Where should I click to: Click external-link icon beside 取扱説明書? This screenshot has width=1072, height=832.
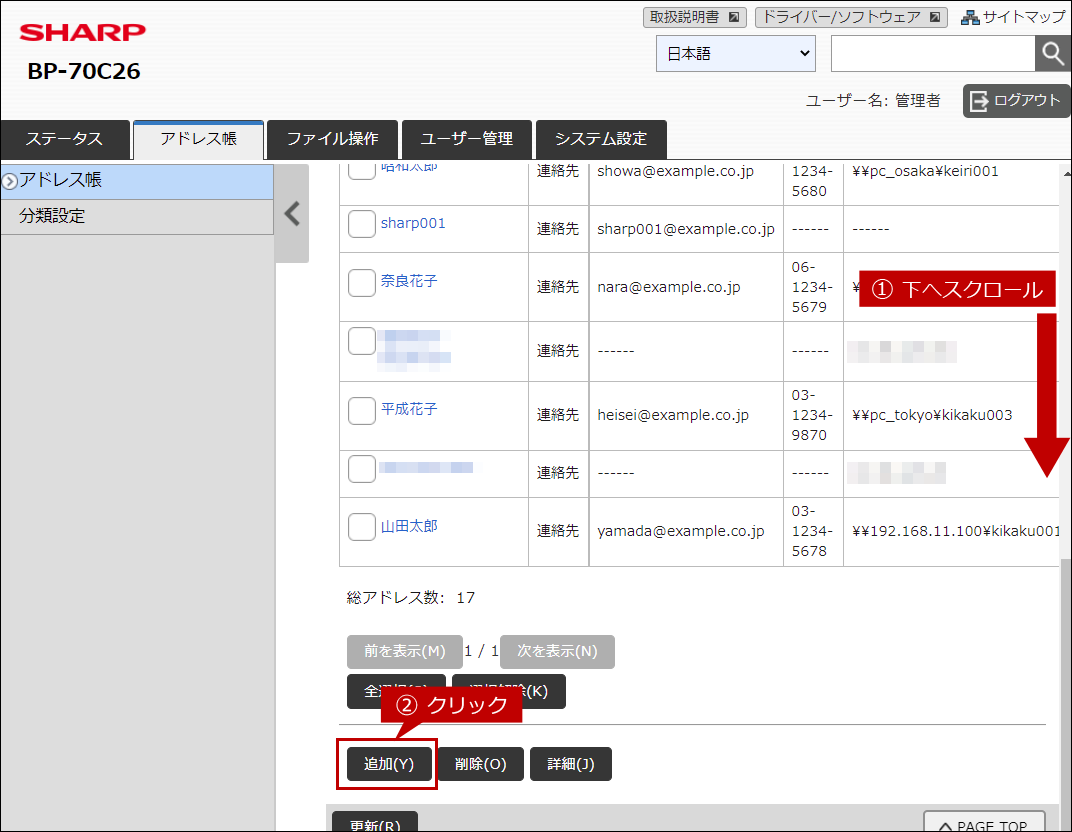pos(734,17)
